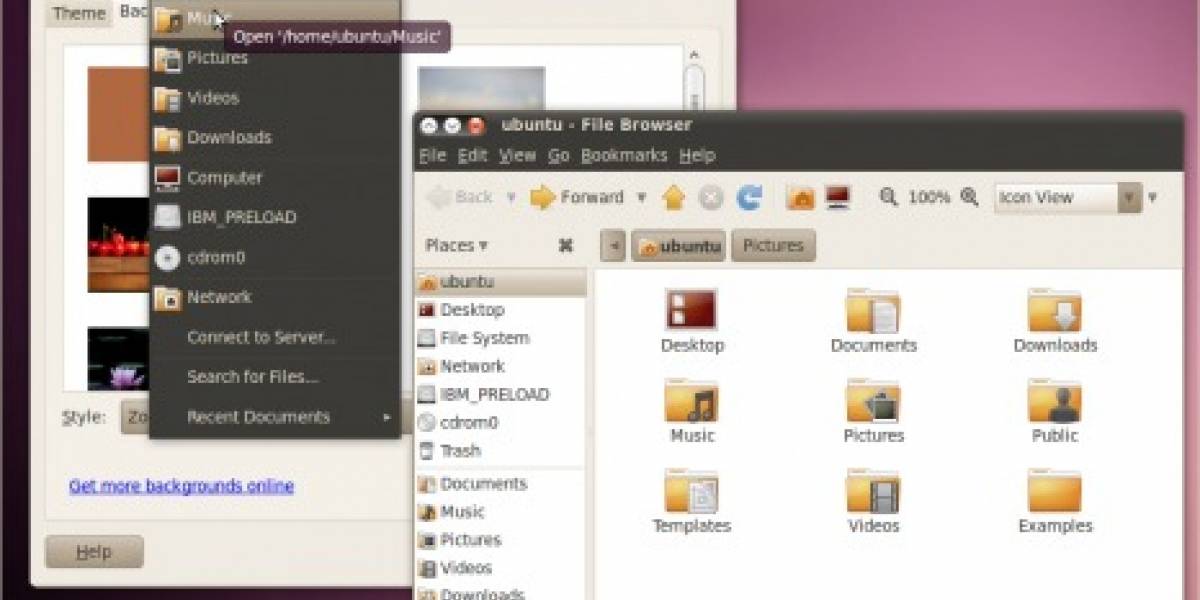Select Documents bookmark in sidebar
This screenshot has width=1200, height=600.
pyautogui.click(x=501, y=484)
